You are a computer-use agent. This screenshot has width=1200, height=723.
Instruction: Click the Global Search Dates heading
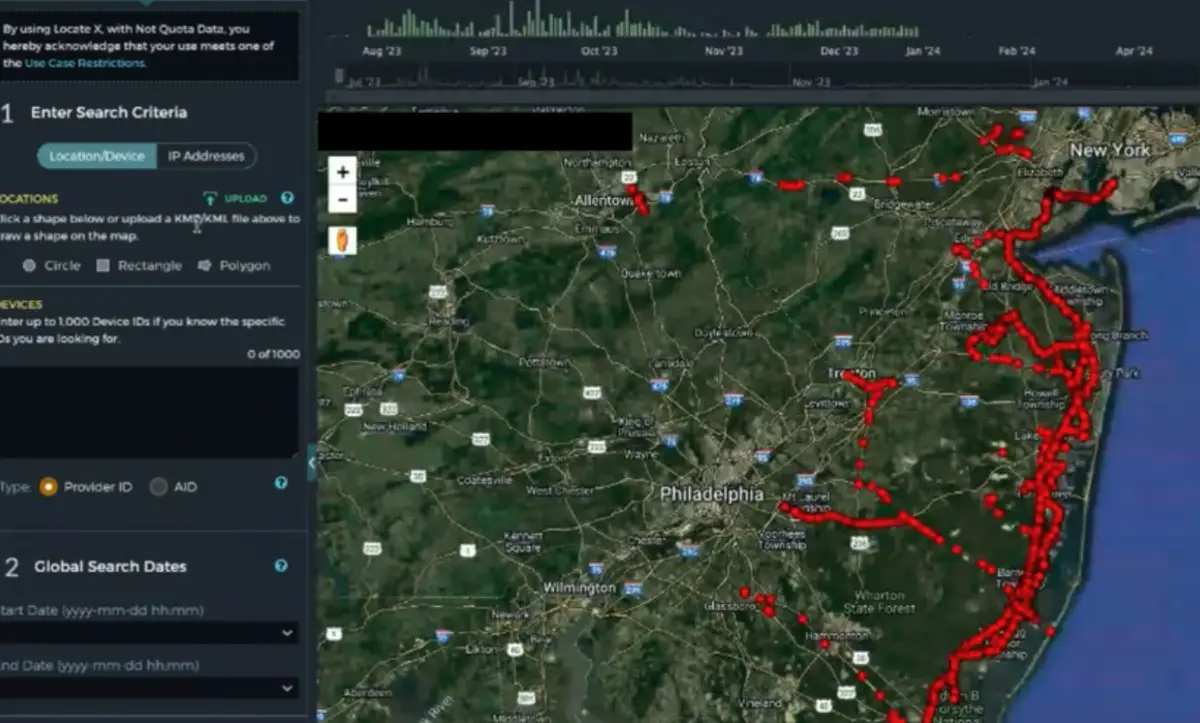pyautogui.click(x=110, y=566)
